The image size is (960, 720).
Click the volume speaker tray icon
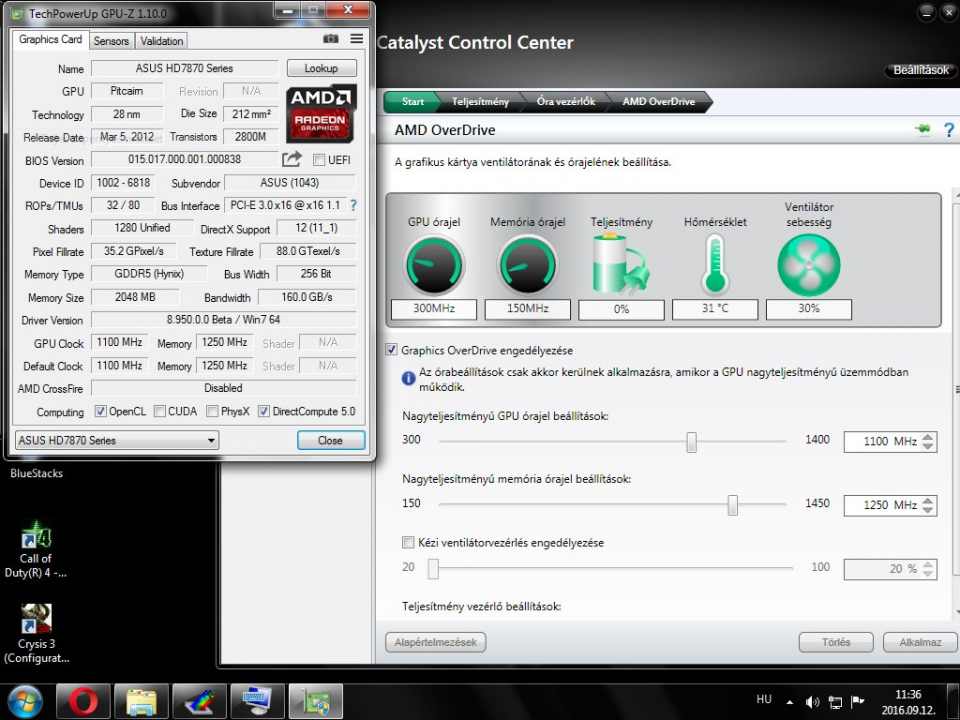click(812, 702)
